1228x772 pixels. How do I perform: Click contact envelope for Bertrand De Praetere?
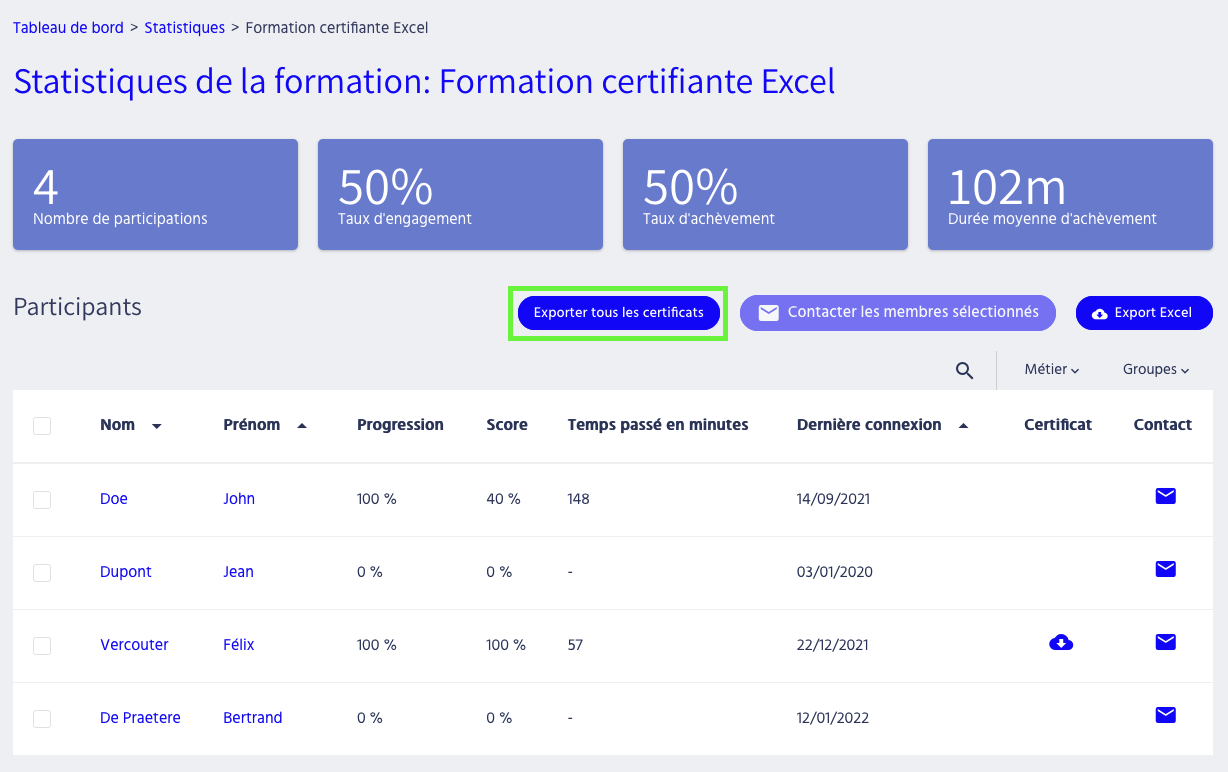click(1165, 715)
